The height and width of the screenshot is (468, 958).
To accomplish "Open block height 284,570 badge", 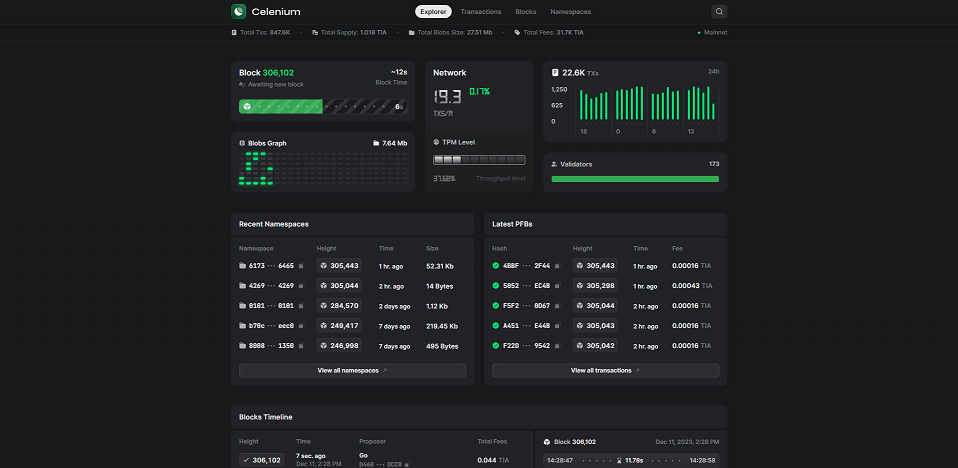I will click(339, 305).
